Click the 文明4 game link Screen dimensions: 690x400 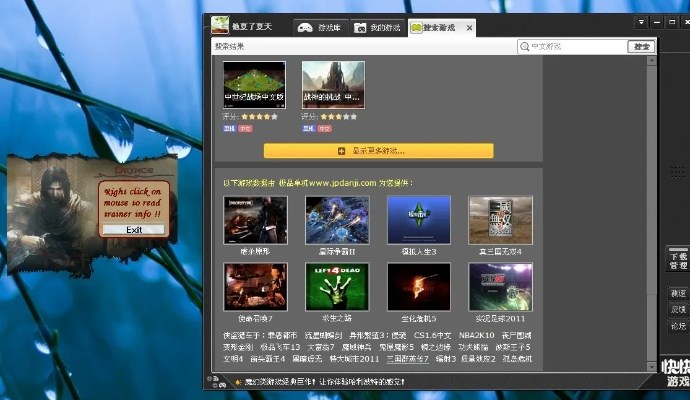pos(233,359)
